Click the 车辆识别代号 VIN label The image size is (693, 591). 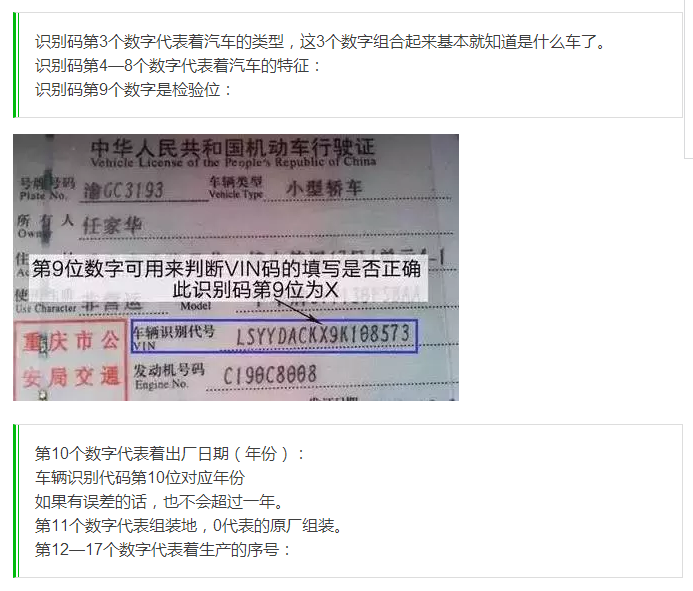point(174,337)
